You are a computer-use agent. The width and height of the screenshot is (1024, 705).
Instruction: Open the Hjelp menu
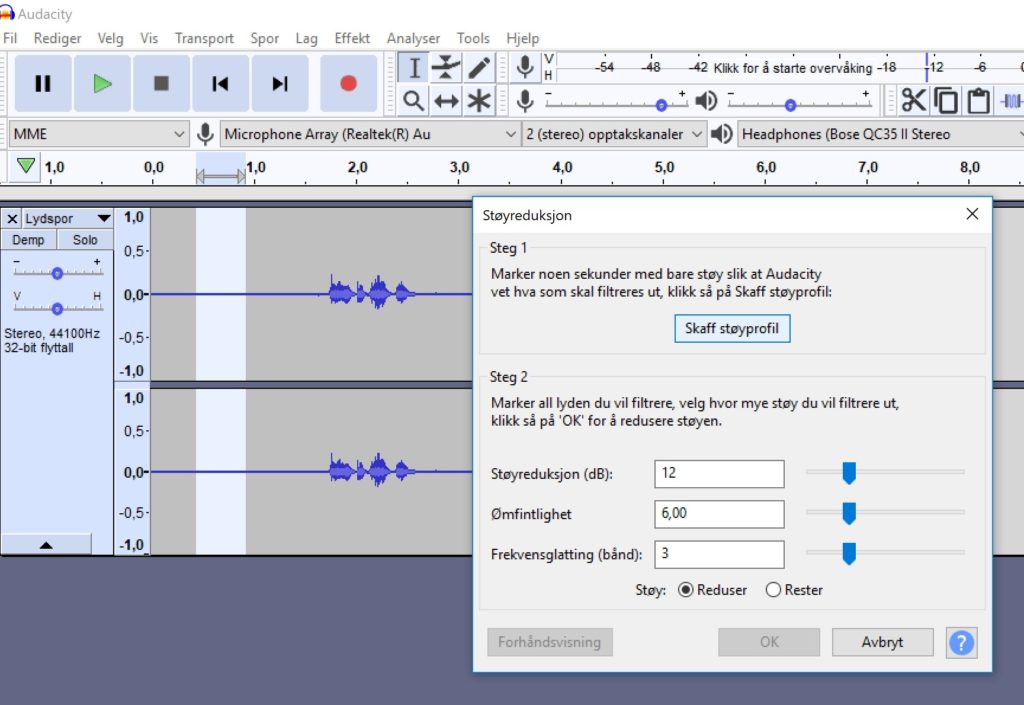pyautogui.click(x=522, y=39)
